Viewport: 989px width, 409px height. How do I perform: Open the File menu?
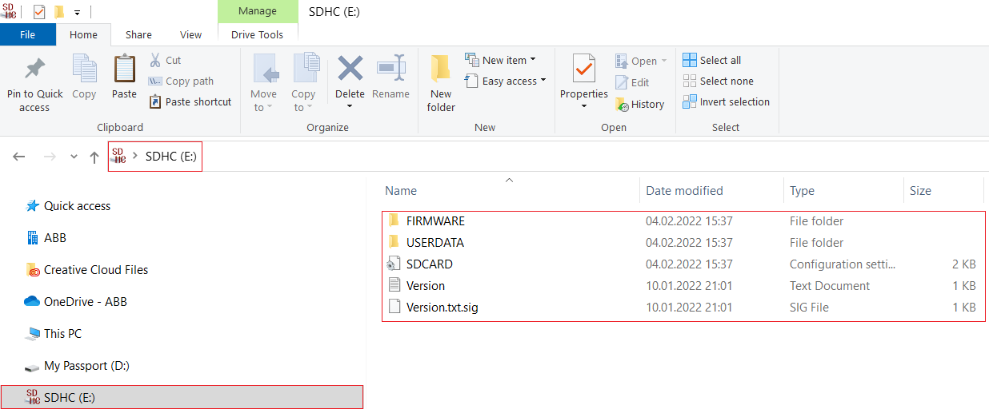(x=29, y=34)
